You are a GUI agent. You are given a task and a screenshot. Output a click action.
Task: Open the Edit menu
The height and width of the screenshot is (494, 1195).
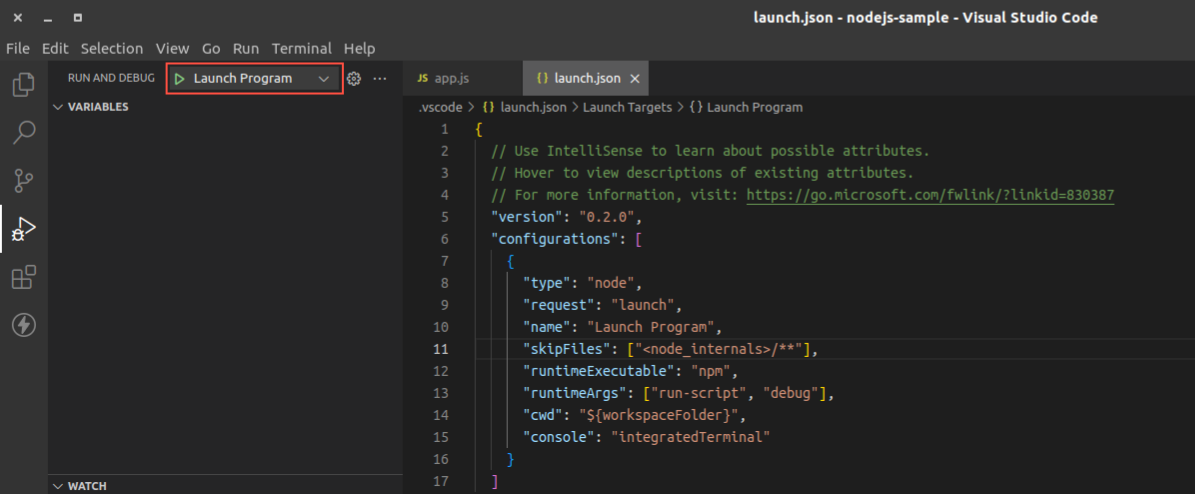pyautogui.click(x=55, y=48)
